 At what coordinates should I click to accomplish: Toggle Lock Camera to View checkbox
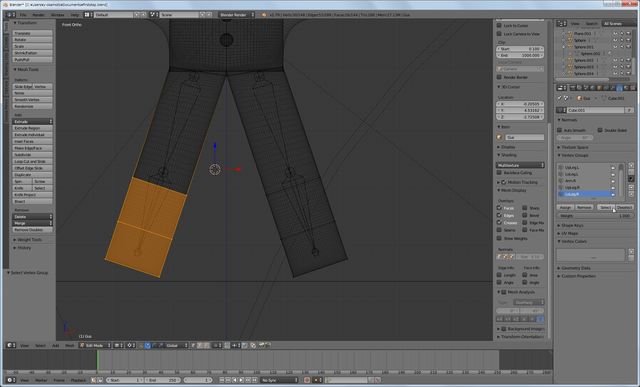[x=499, y=33]
